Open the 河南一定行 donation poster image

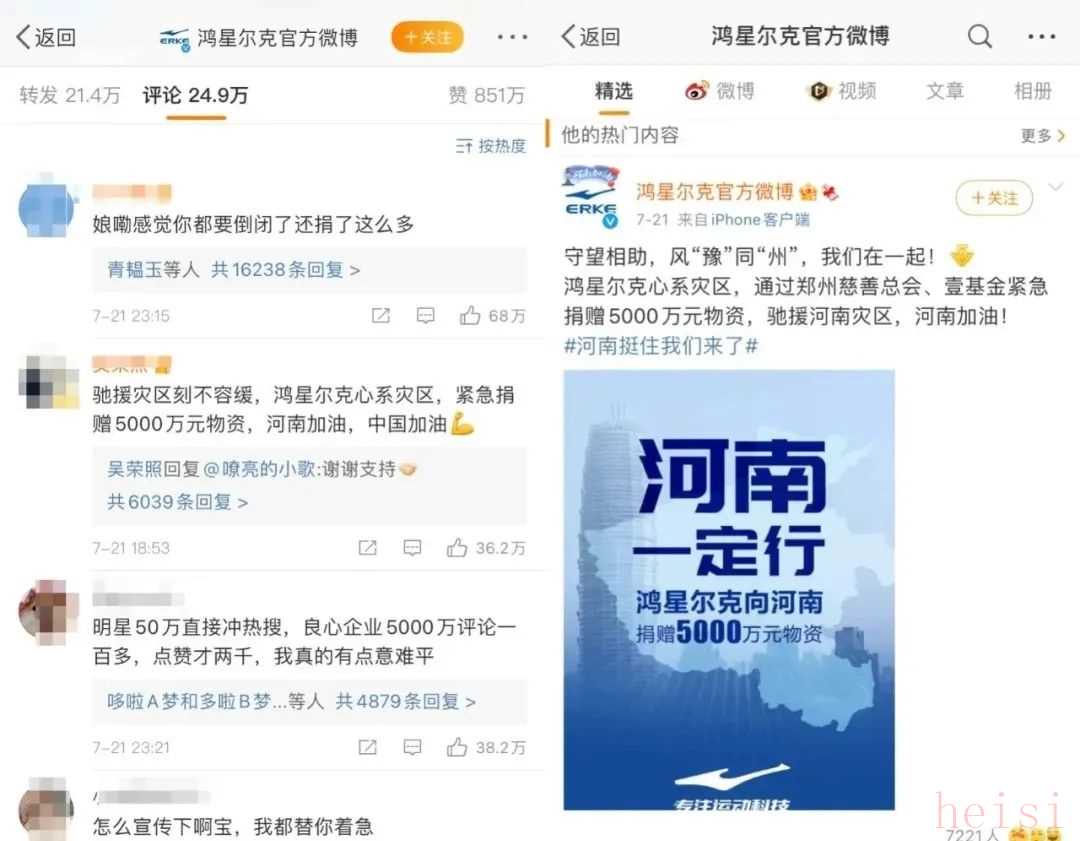click(729, 590)
